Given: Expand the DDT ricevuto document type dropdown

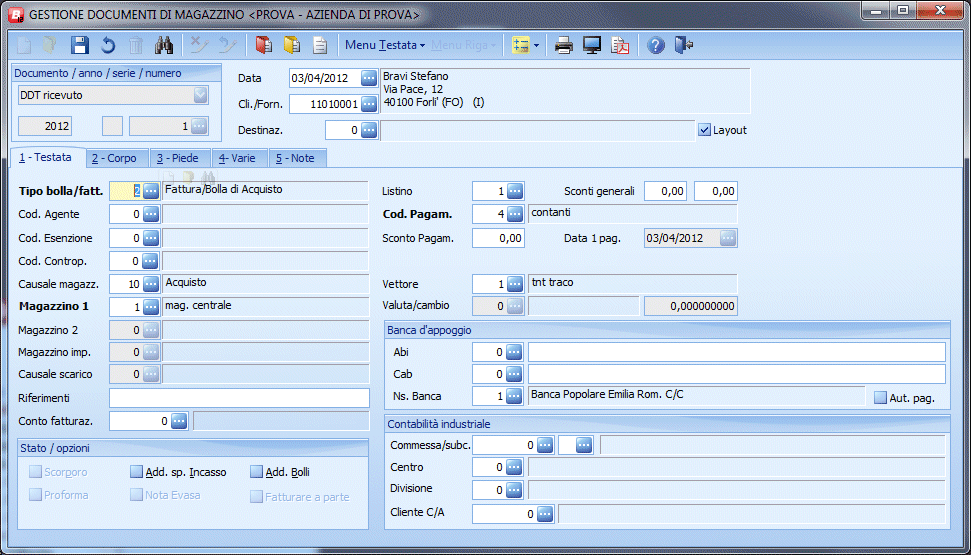Looking at the screenshot, I should [x=201, y=95].
